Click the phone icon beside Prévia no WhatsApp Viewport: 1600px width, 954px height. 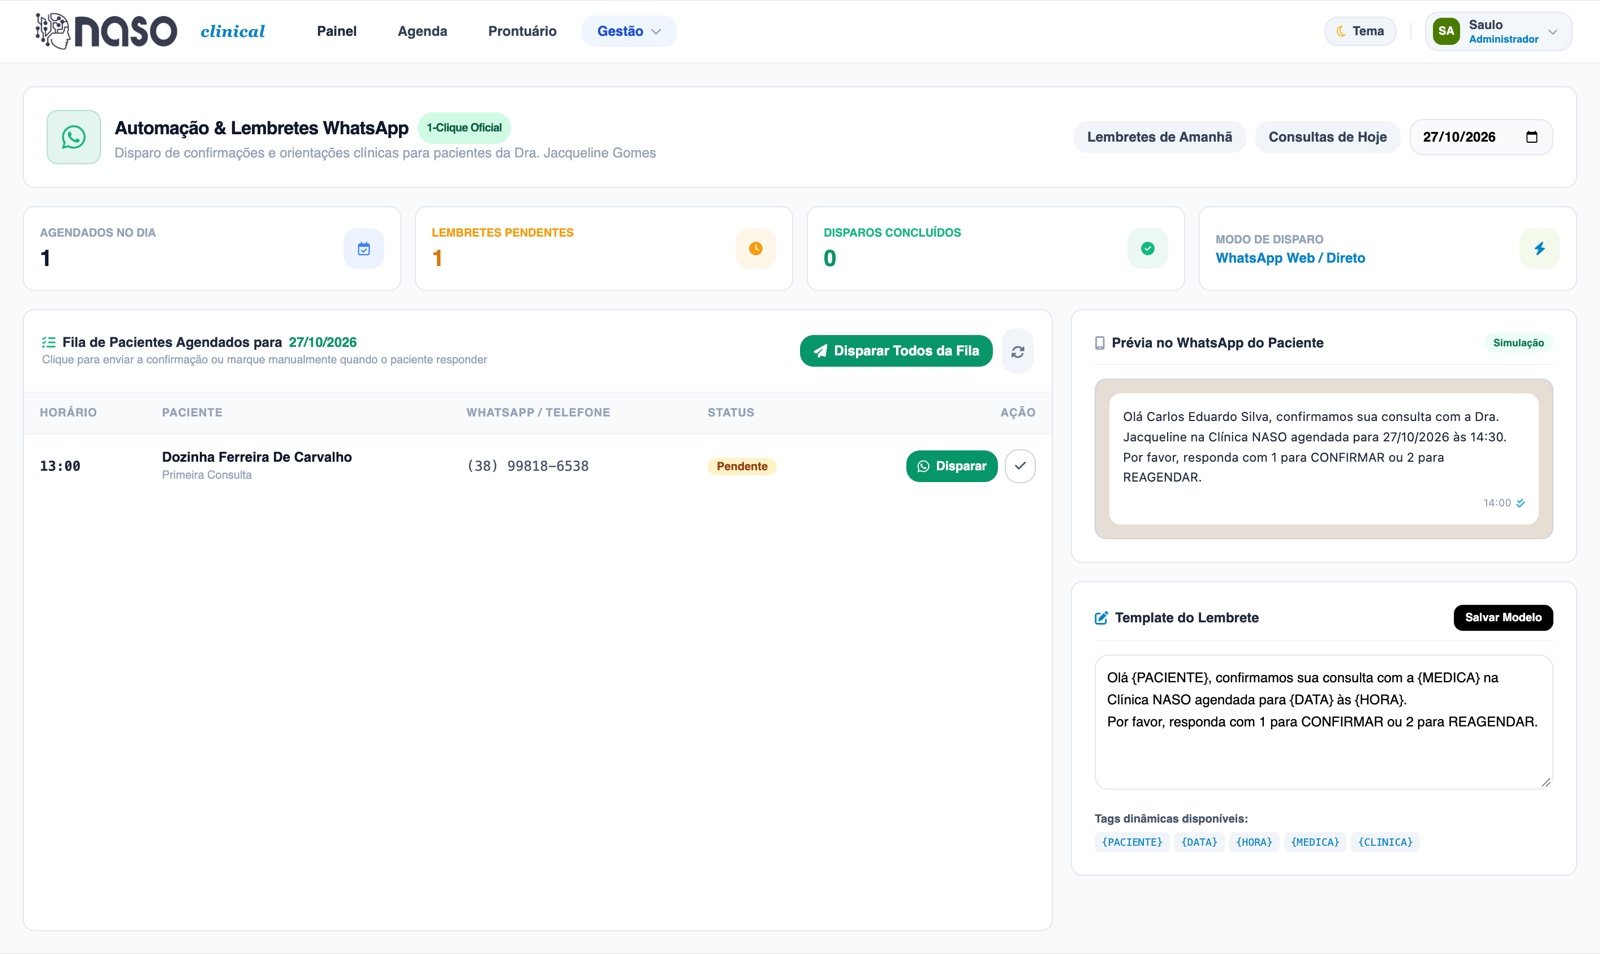(1100, 343)
